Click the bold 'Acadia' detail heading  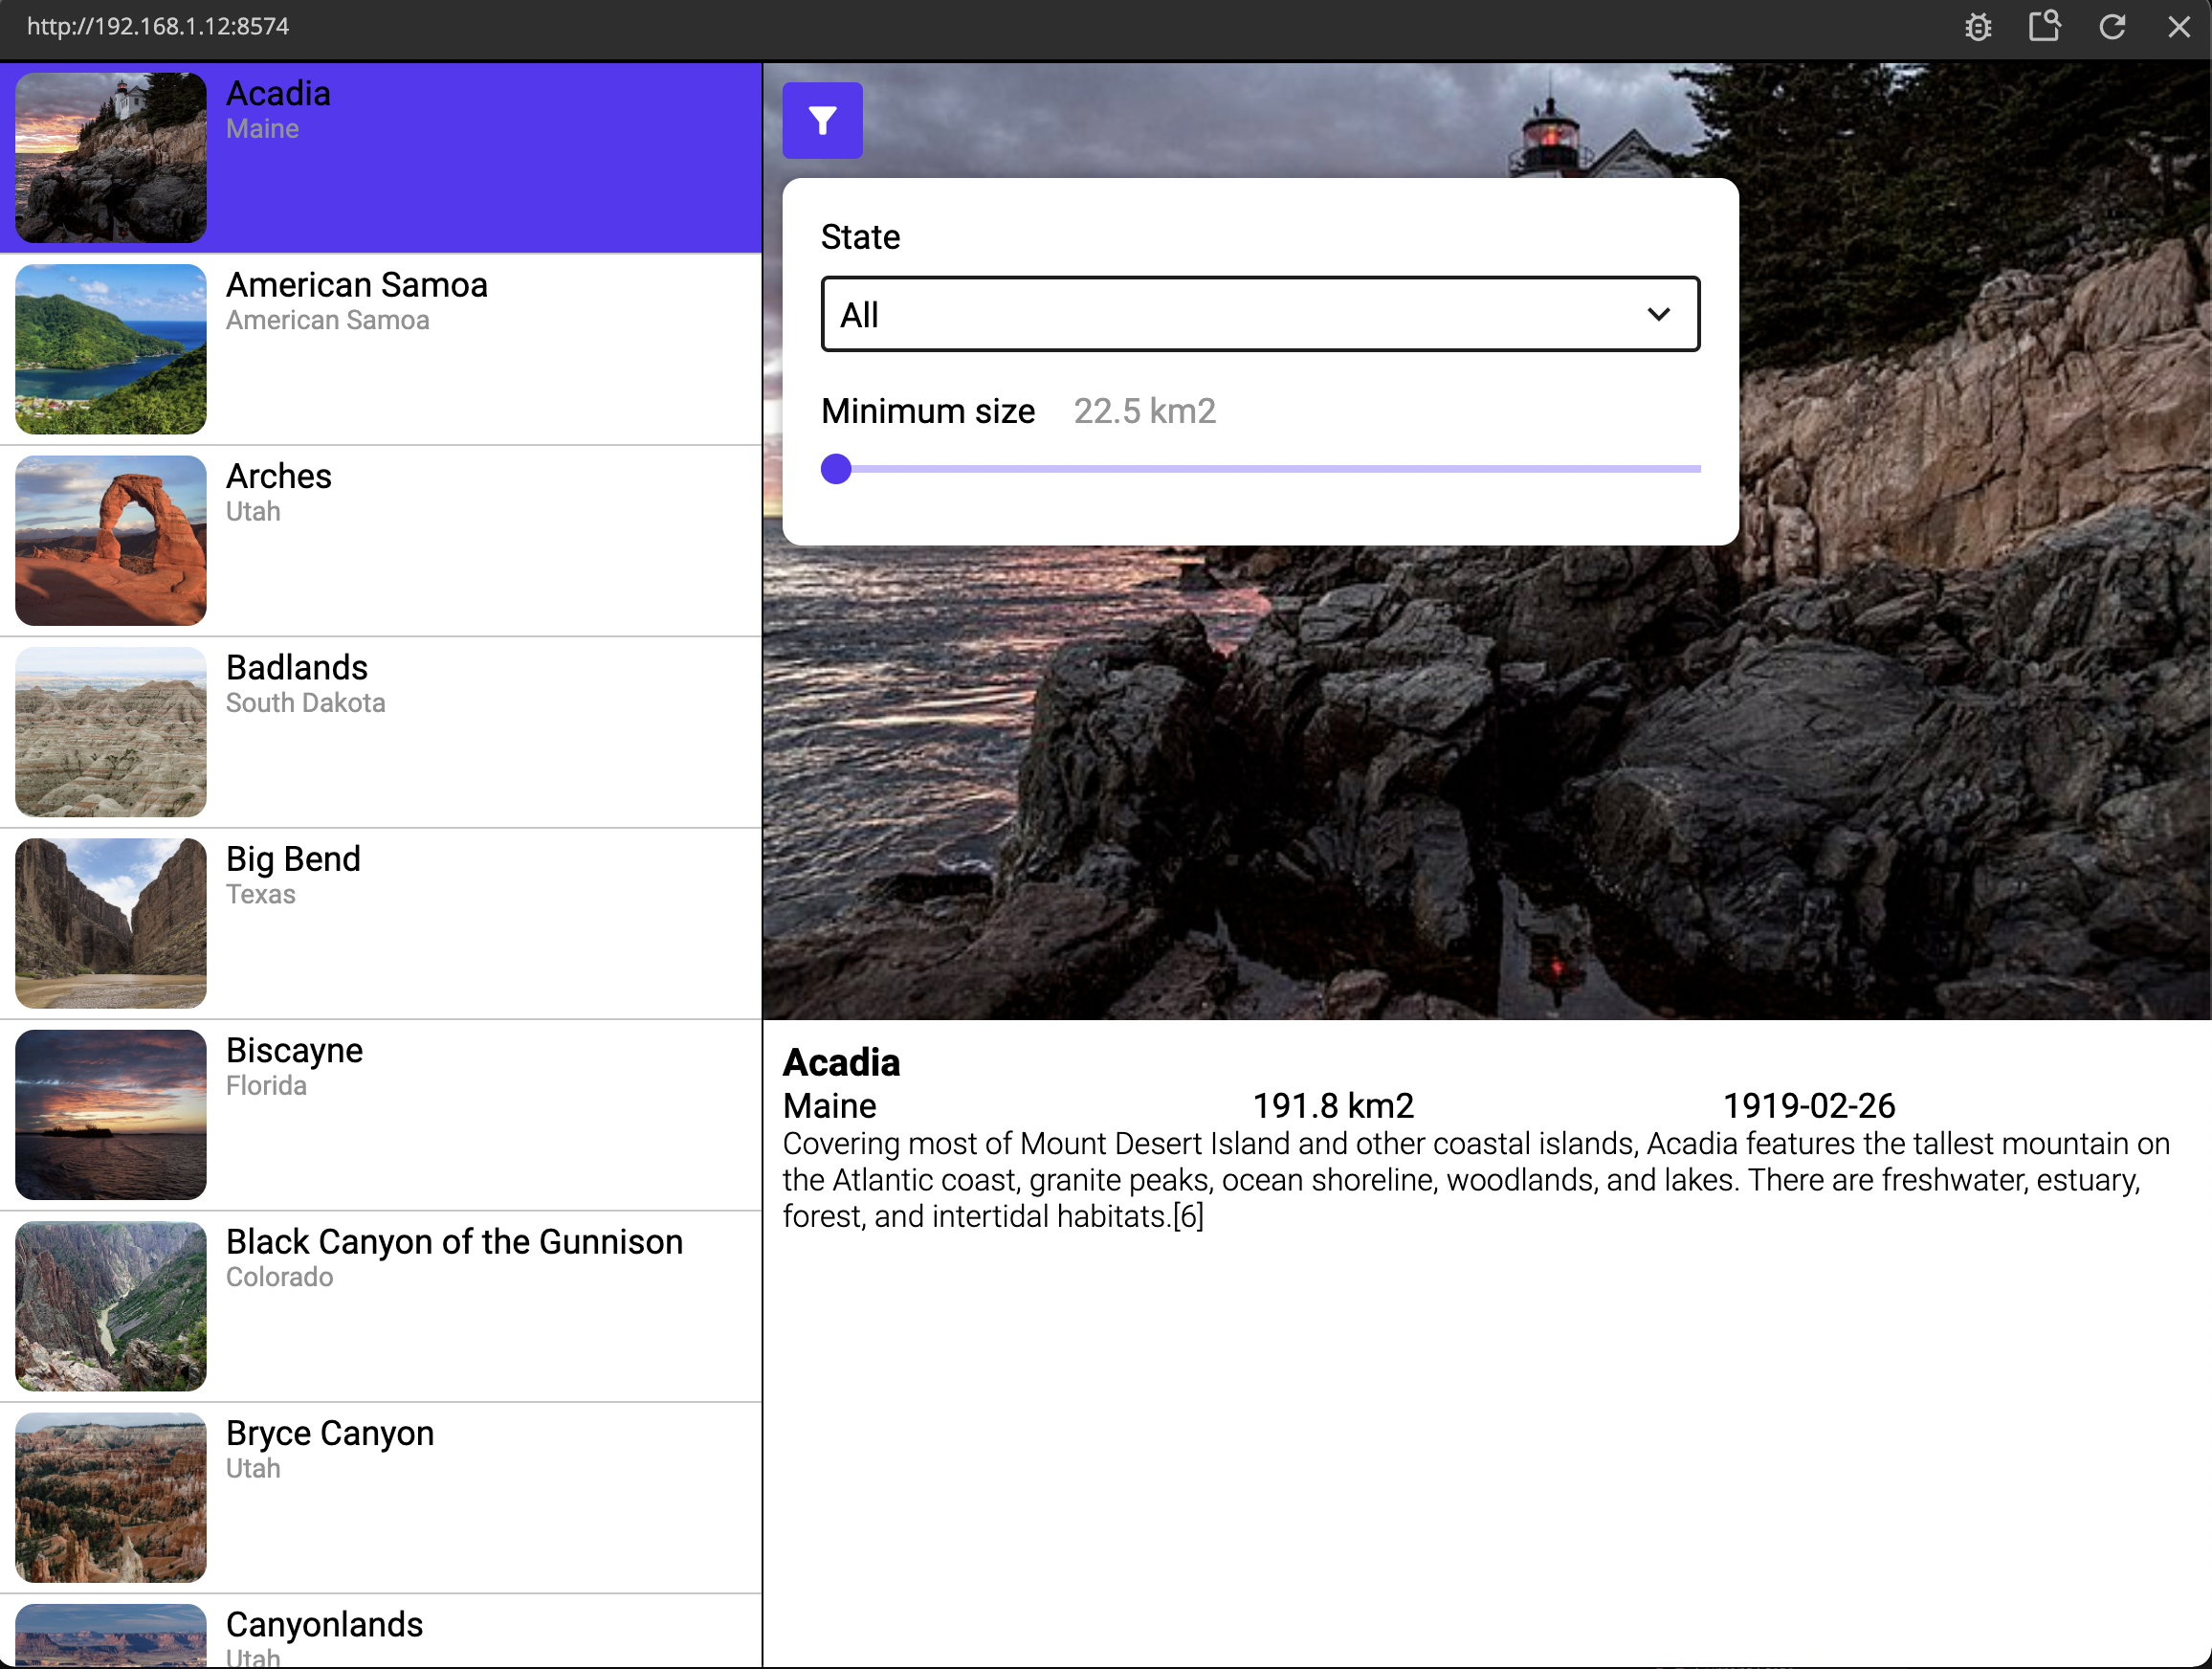pos(841,1062)
